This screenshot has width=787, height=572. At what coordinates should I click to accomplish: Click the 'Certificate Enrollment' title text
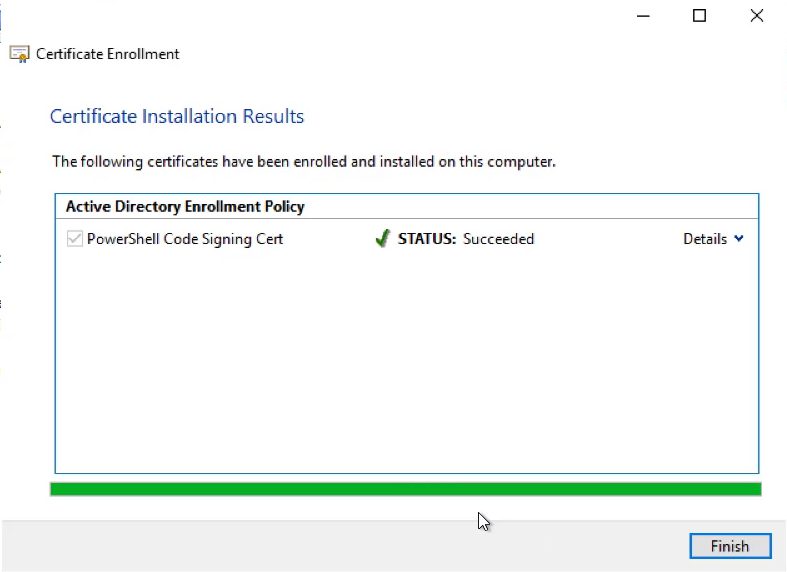tap(107, 54)
